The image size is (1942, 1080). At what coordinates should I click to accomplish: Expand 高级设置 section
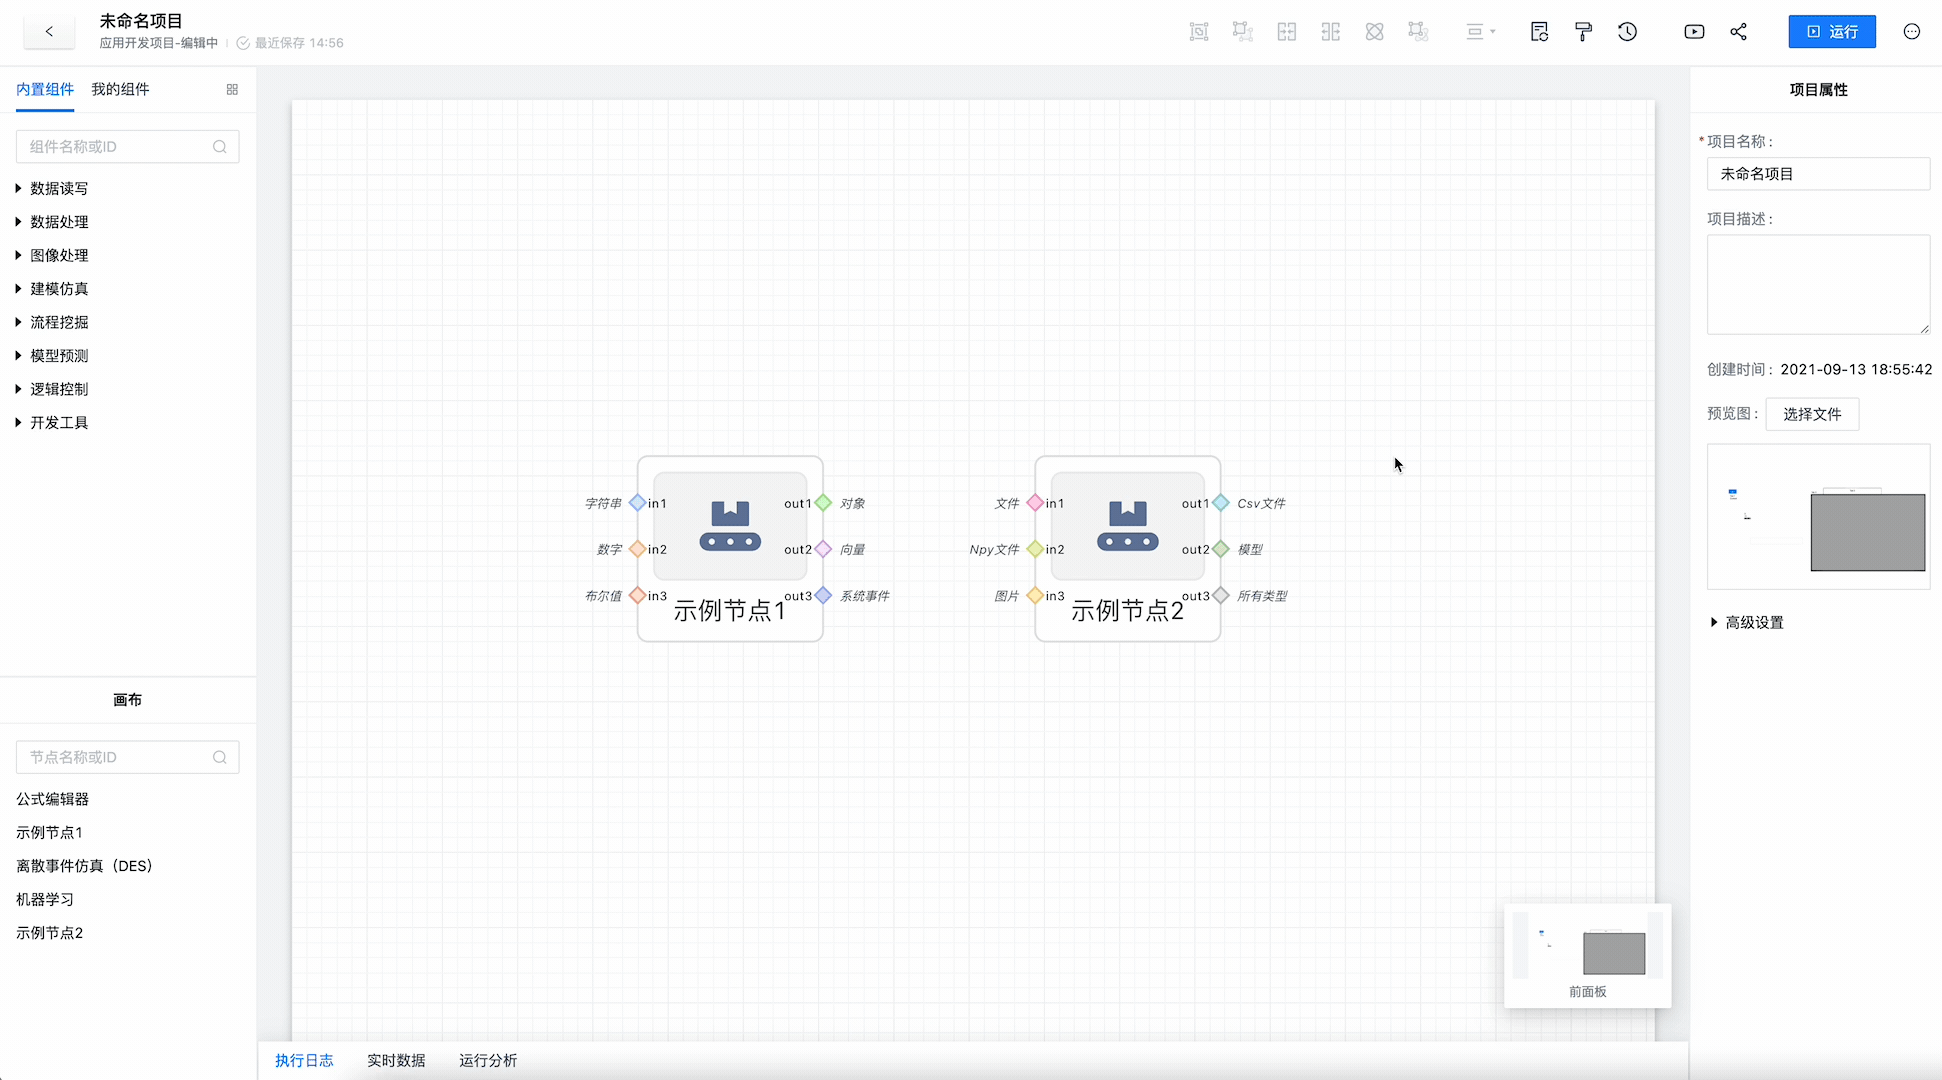point(1753,622)
